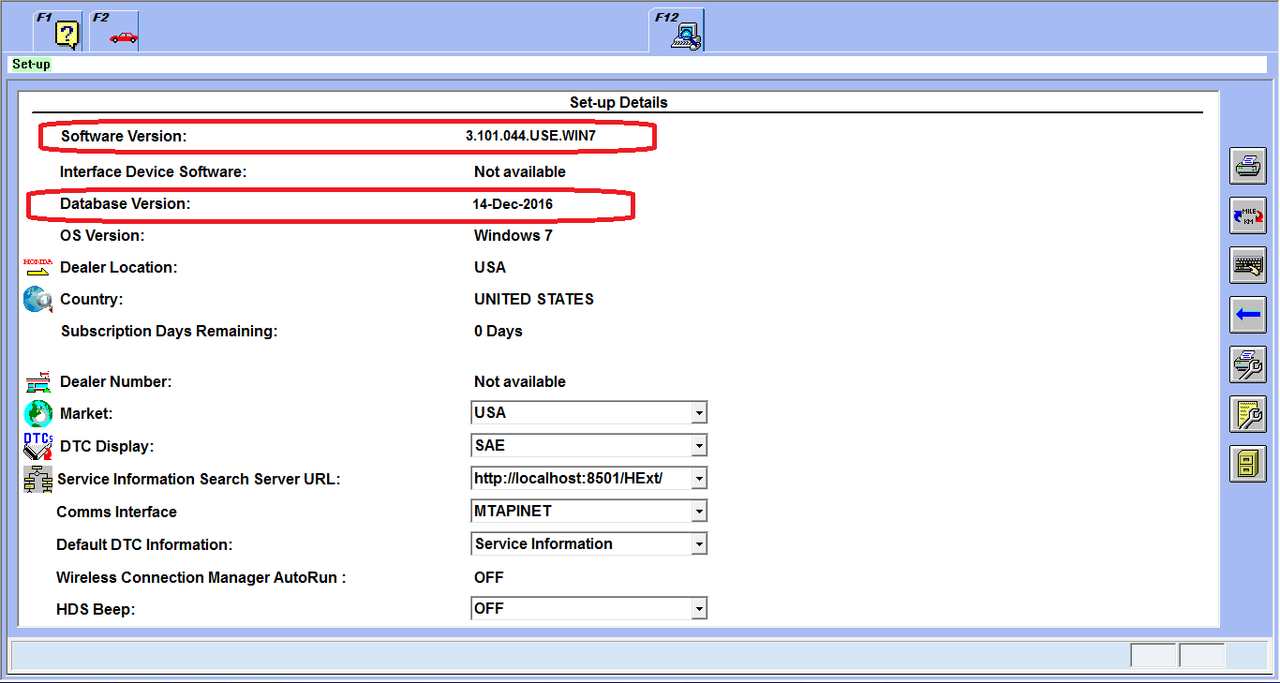Click green globe icon beside Market

click(37, 413)
